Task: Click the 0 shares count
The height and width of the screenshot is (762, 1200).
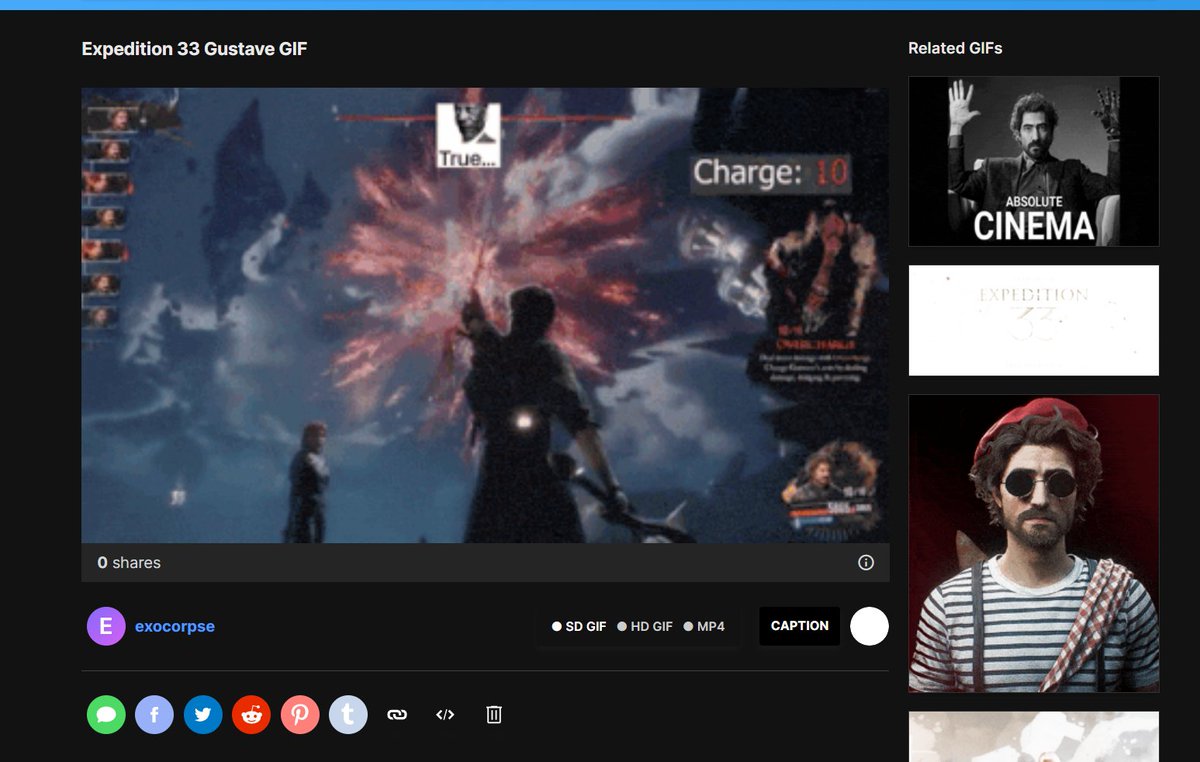Action: [129, 563]
